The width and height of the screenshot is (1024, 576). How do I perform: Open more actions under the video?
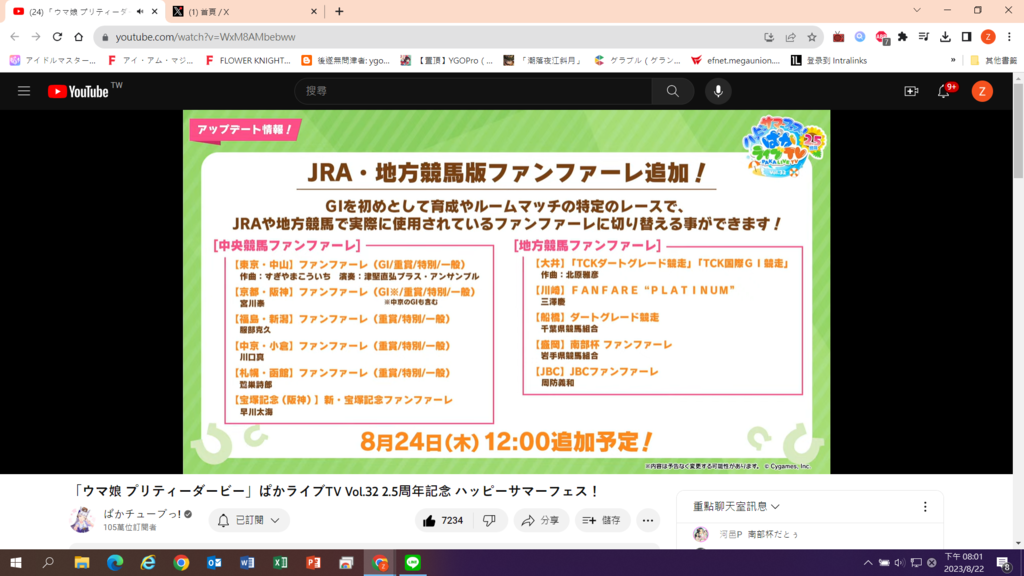click(x=648, y=520)
